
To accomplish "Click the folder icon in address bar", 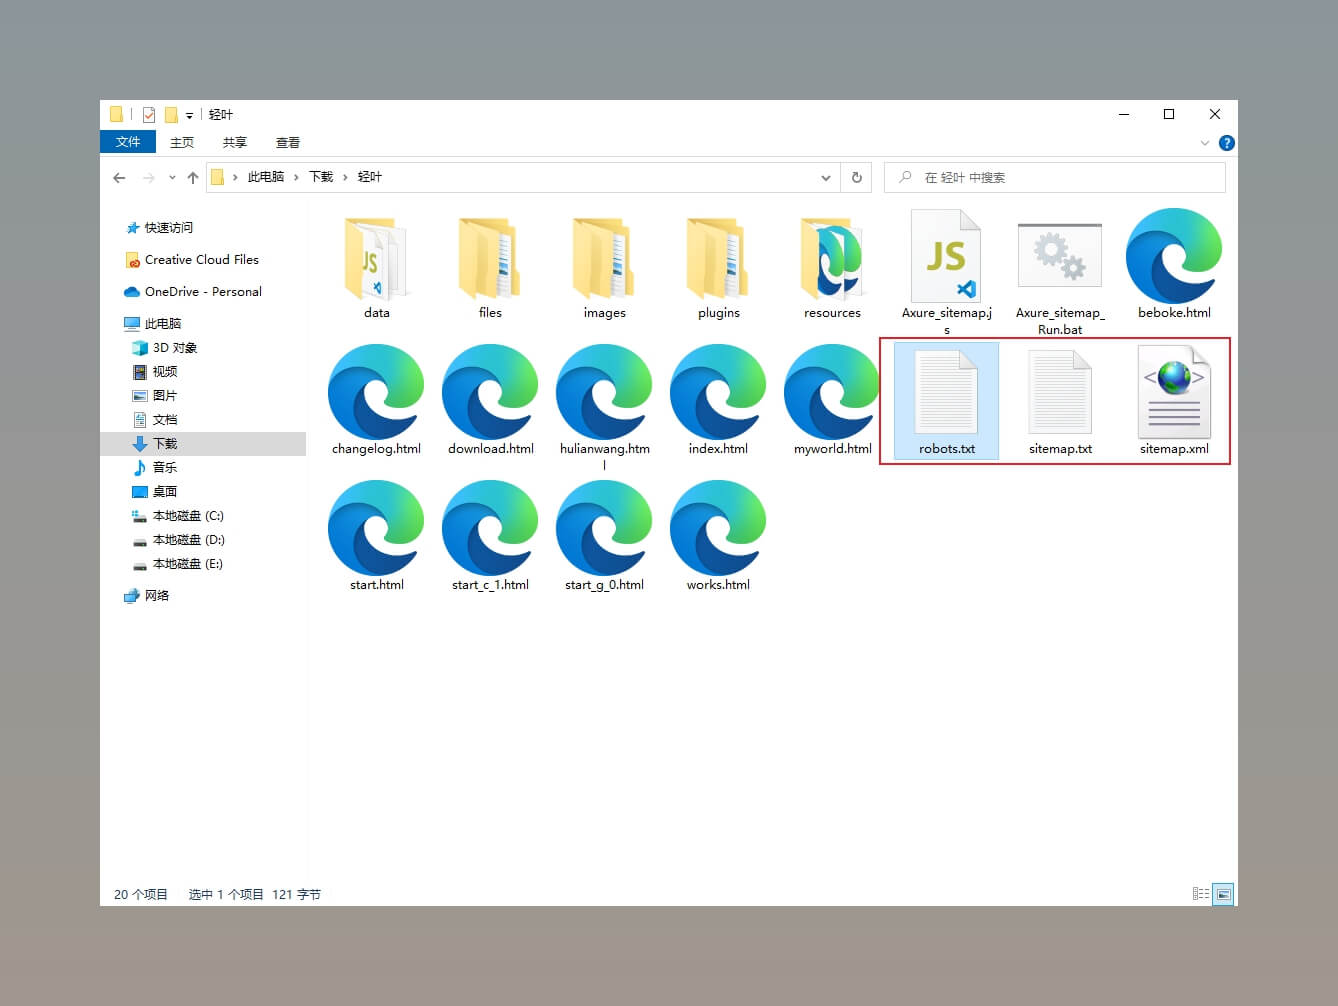I will [x=217, y=177].
